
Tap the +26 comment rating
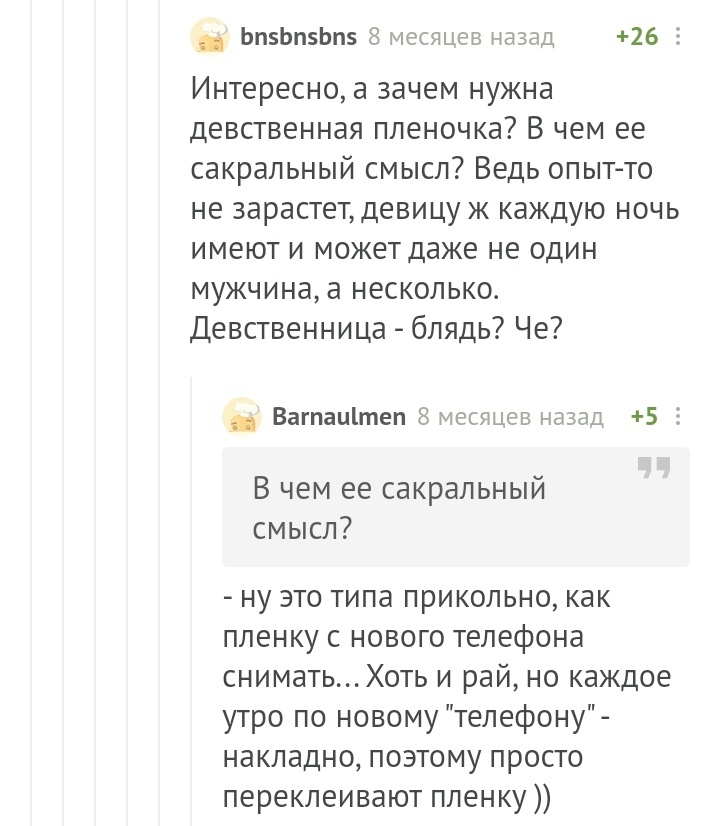point(637,38)
